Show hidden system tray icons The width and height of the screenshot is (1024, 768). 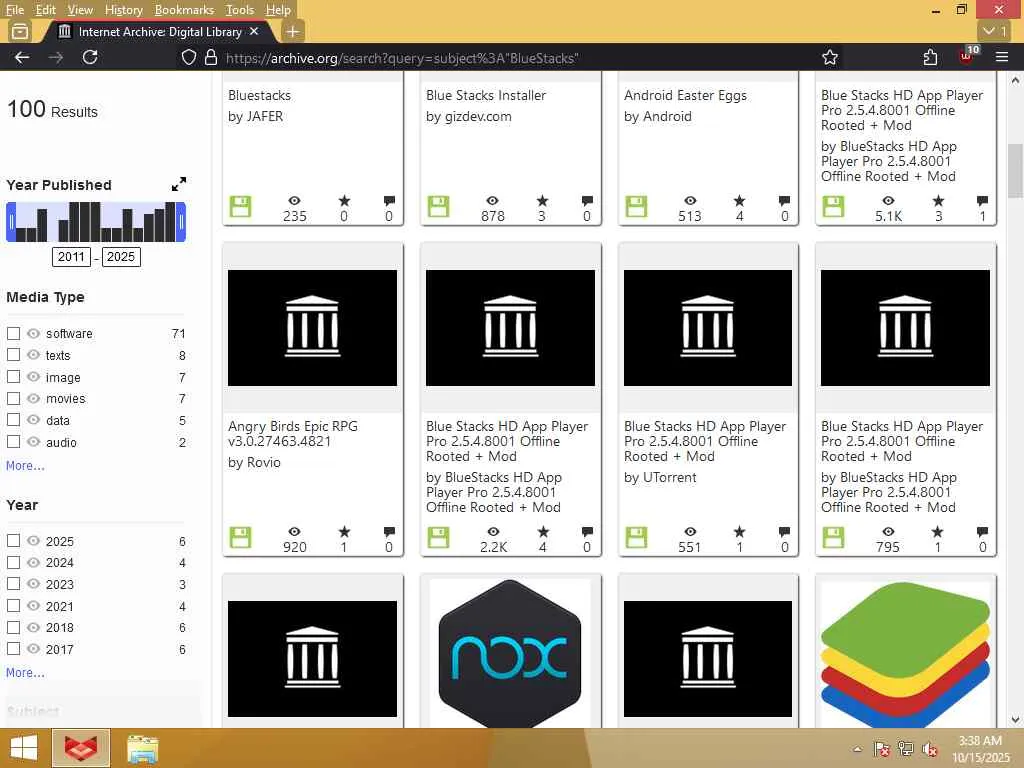point(857,749)
